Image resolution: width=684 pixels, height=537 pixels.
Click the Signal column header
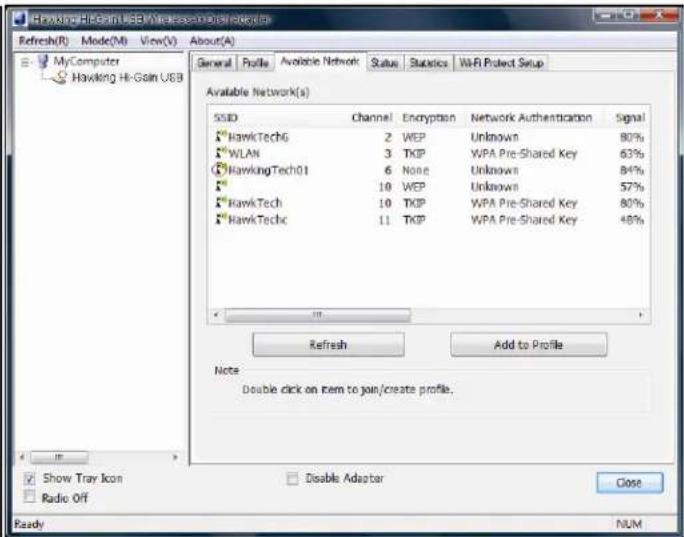(630, 118)
